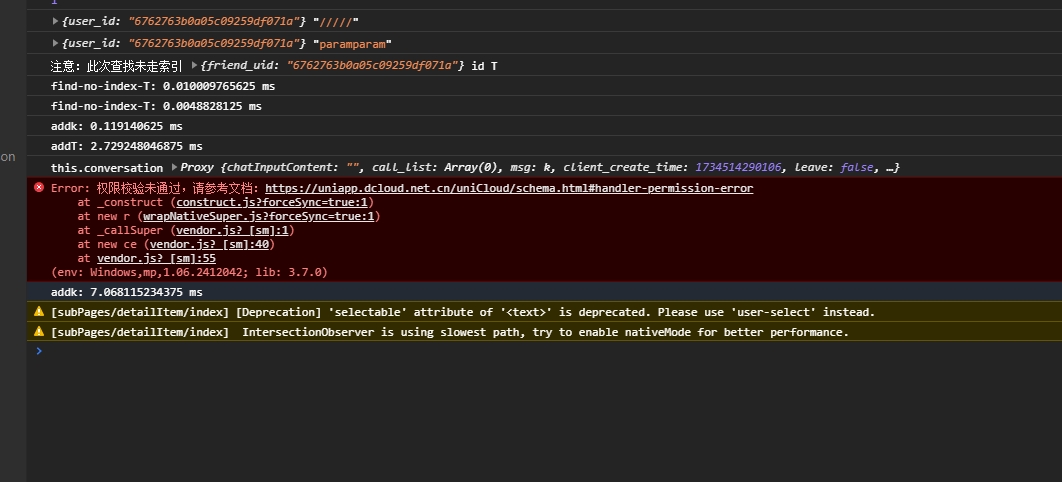Click the addT: 2.729248046875 ms log entry

click(x=126, y=146)
